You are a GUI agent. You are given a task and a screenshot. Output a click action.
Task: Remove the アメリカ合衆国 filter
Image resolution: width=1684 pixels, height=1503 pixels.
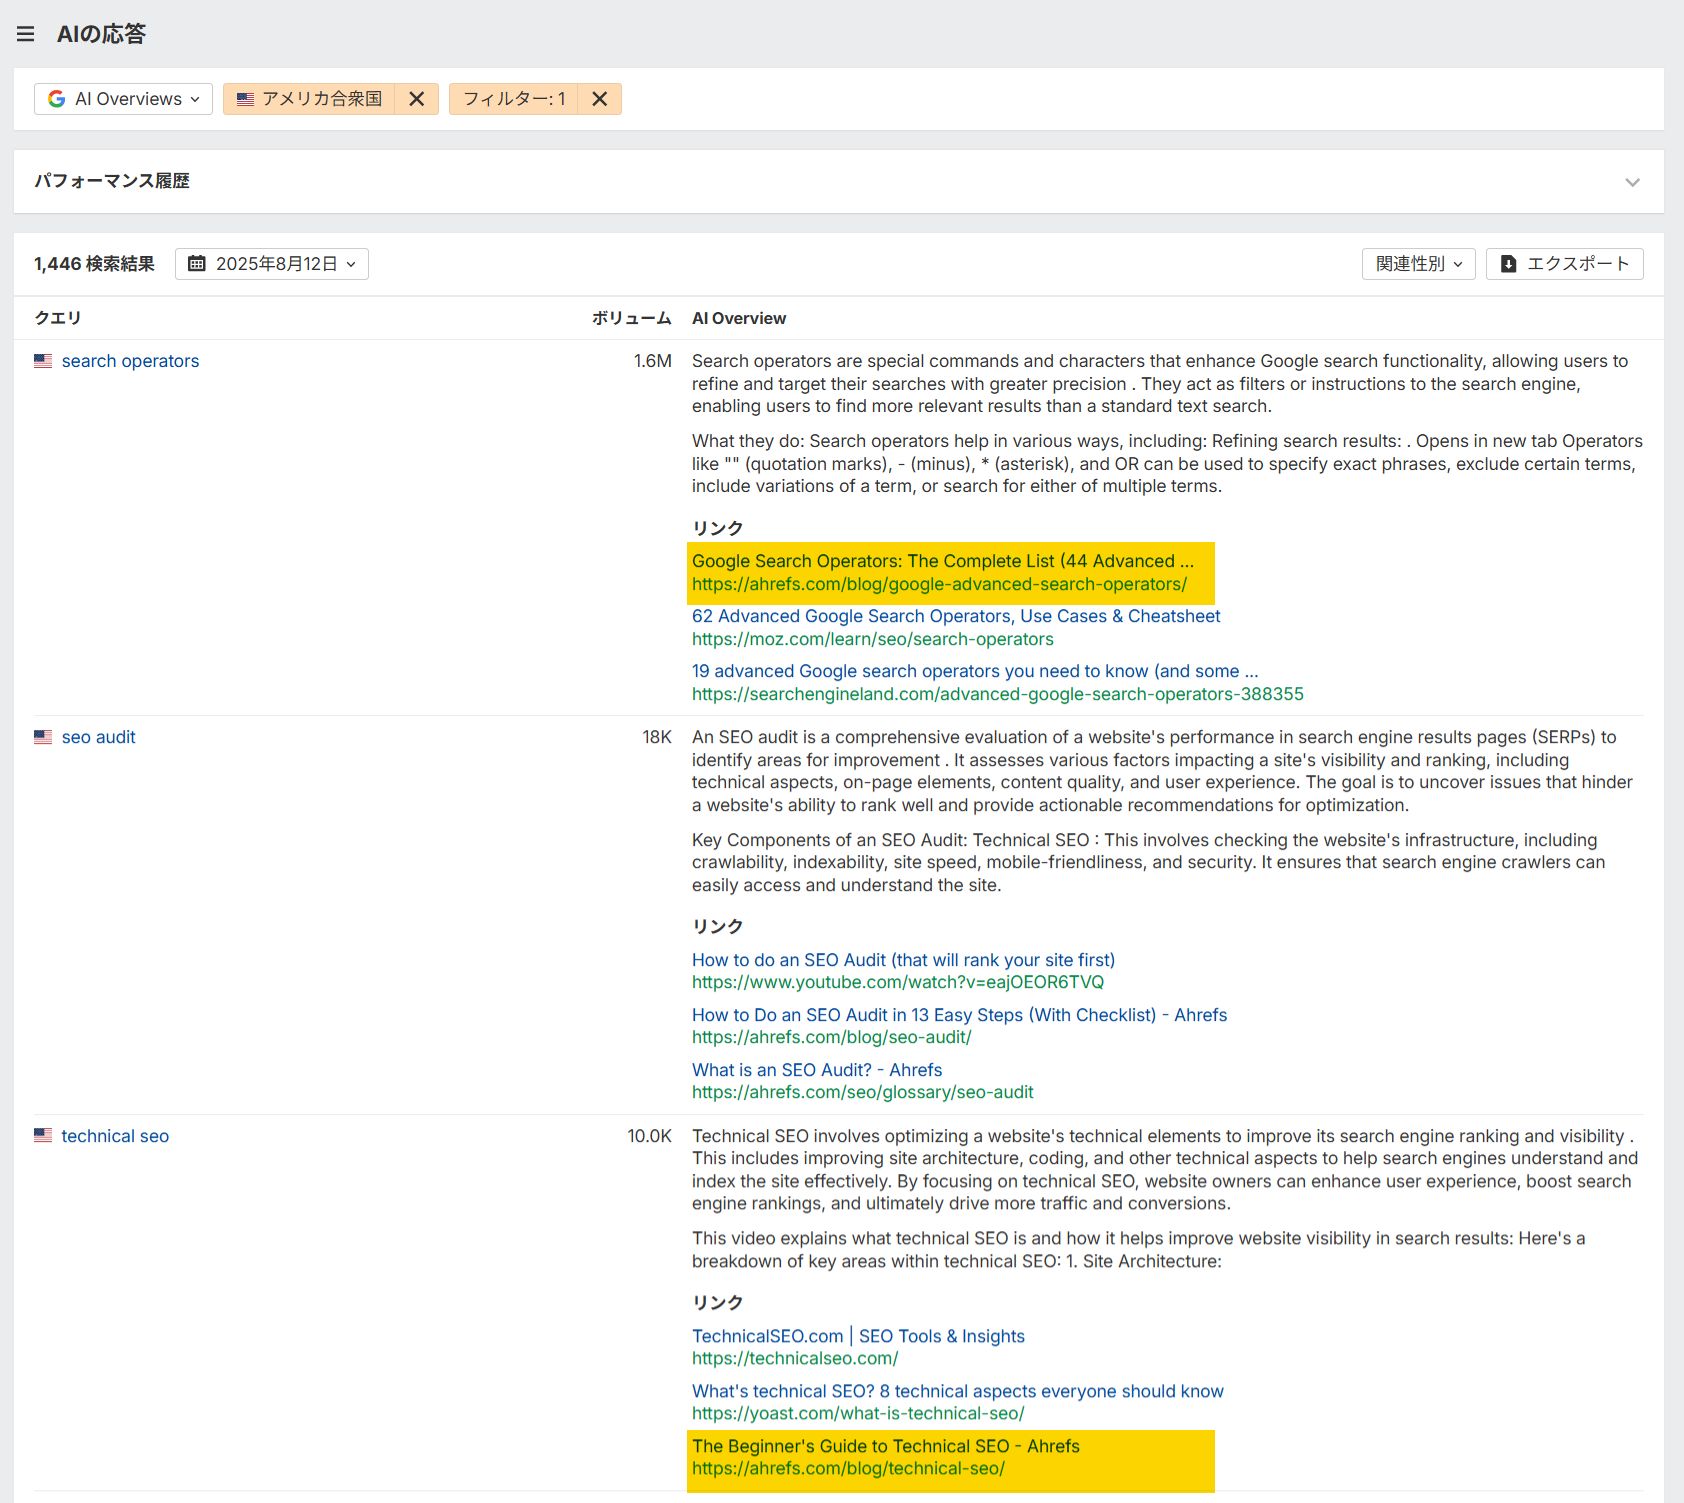click(x=417, y=98)
